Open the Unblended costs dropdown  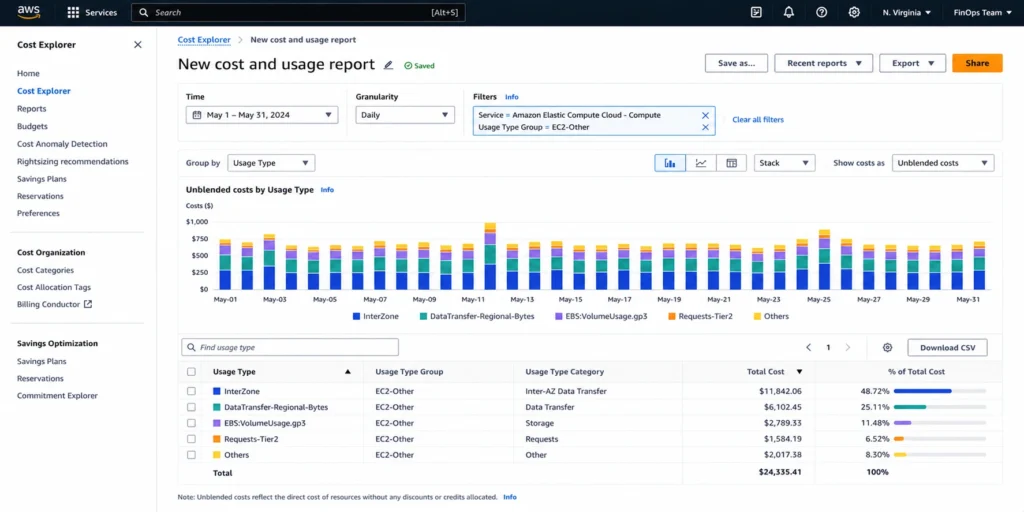(943, 163)
